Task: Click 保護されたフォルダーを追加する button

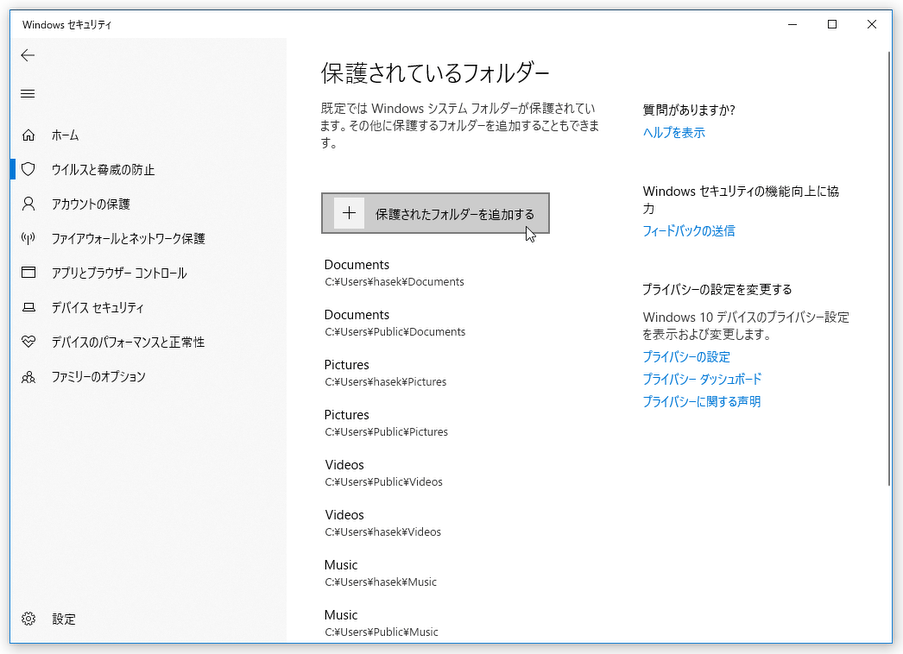Action: [435, 213]
